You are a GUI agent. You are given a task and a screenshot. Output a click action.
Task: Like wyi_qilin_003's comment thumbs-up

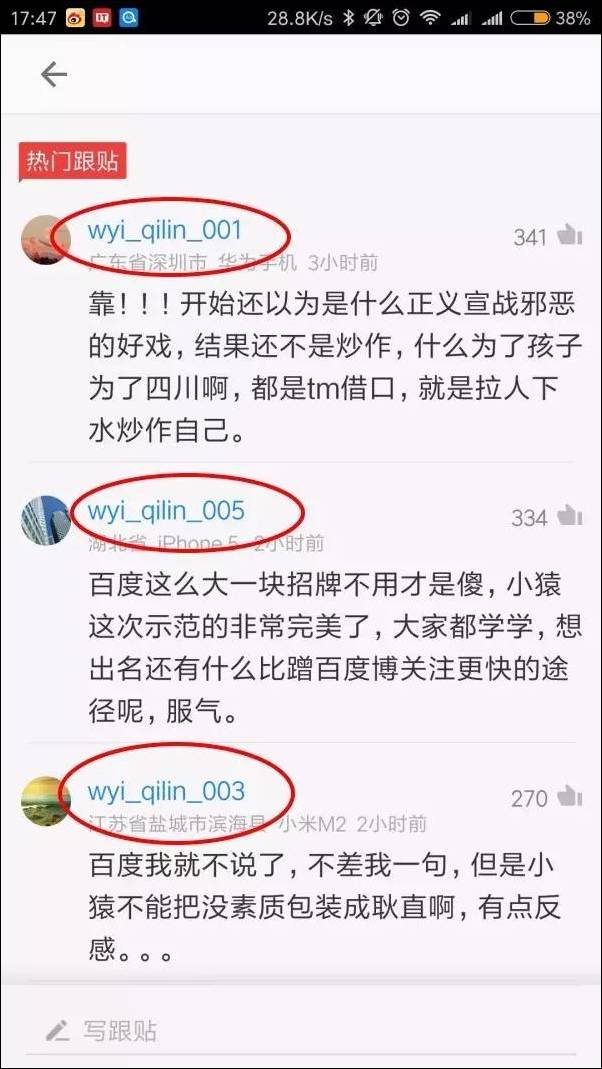click(x=569, y=796)
